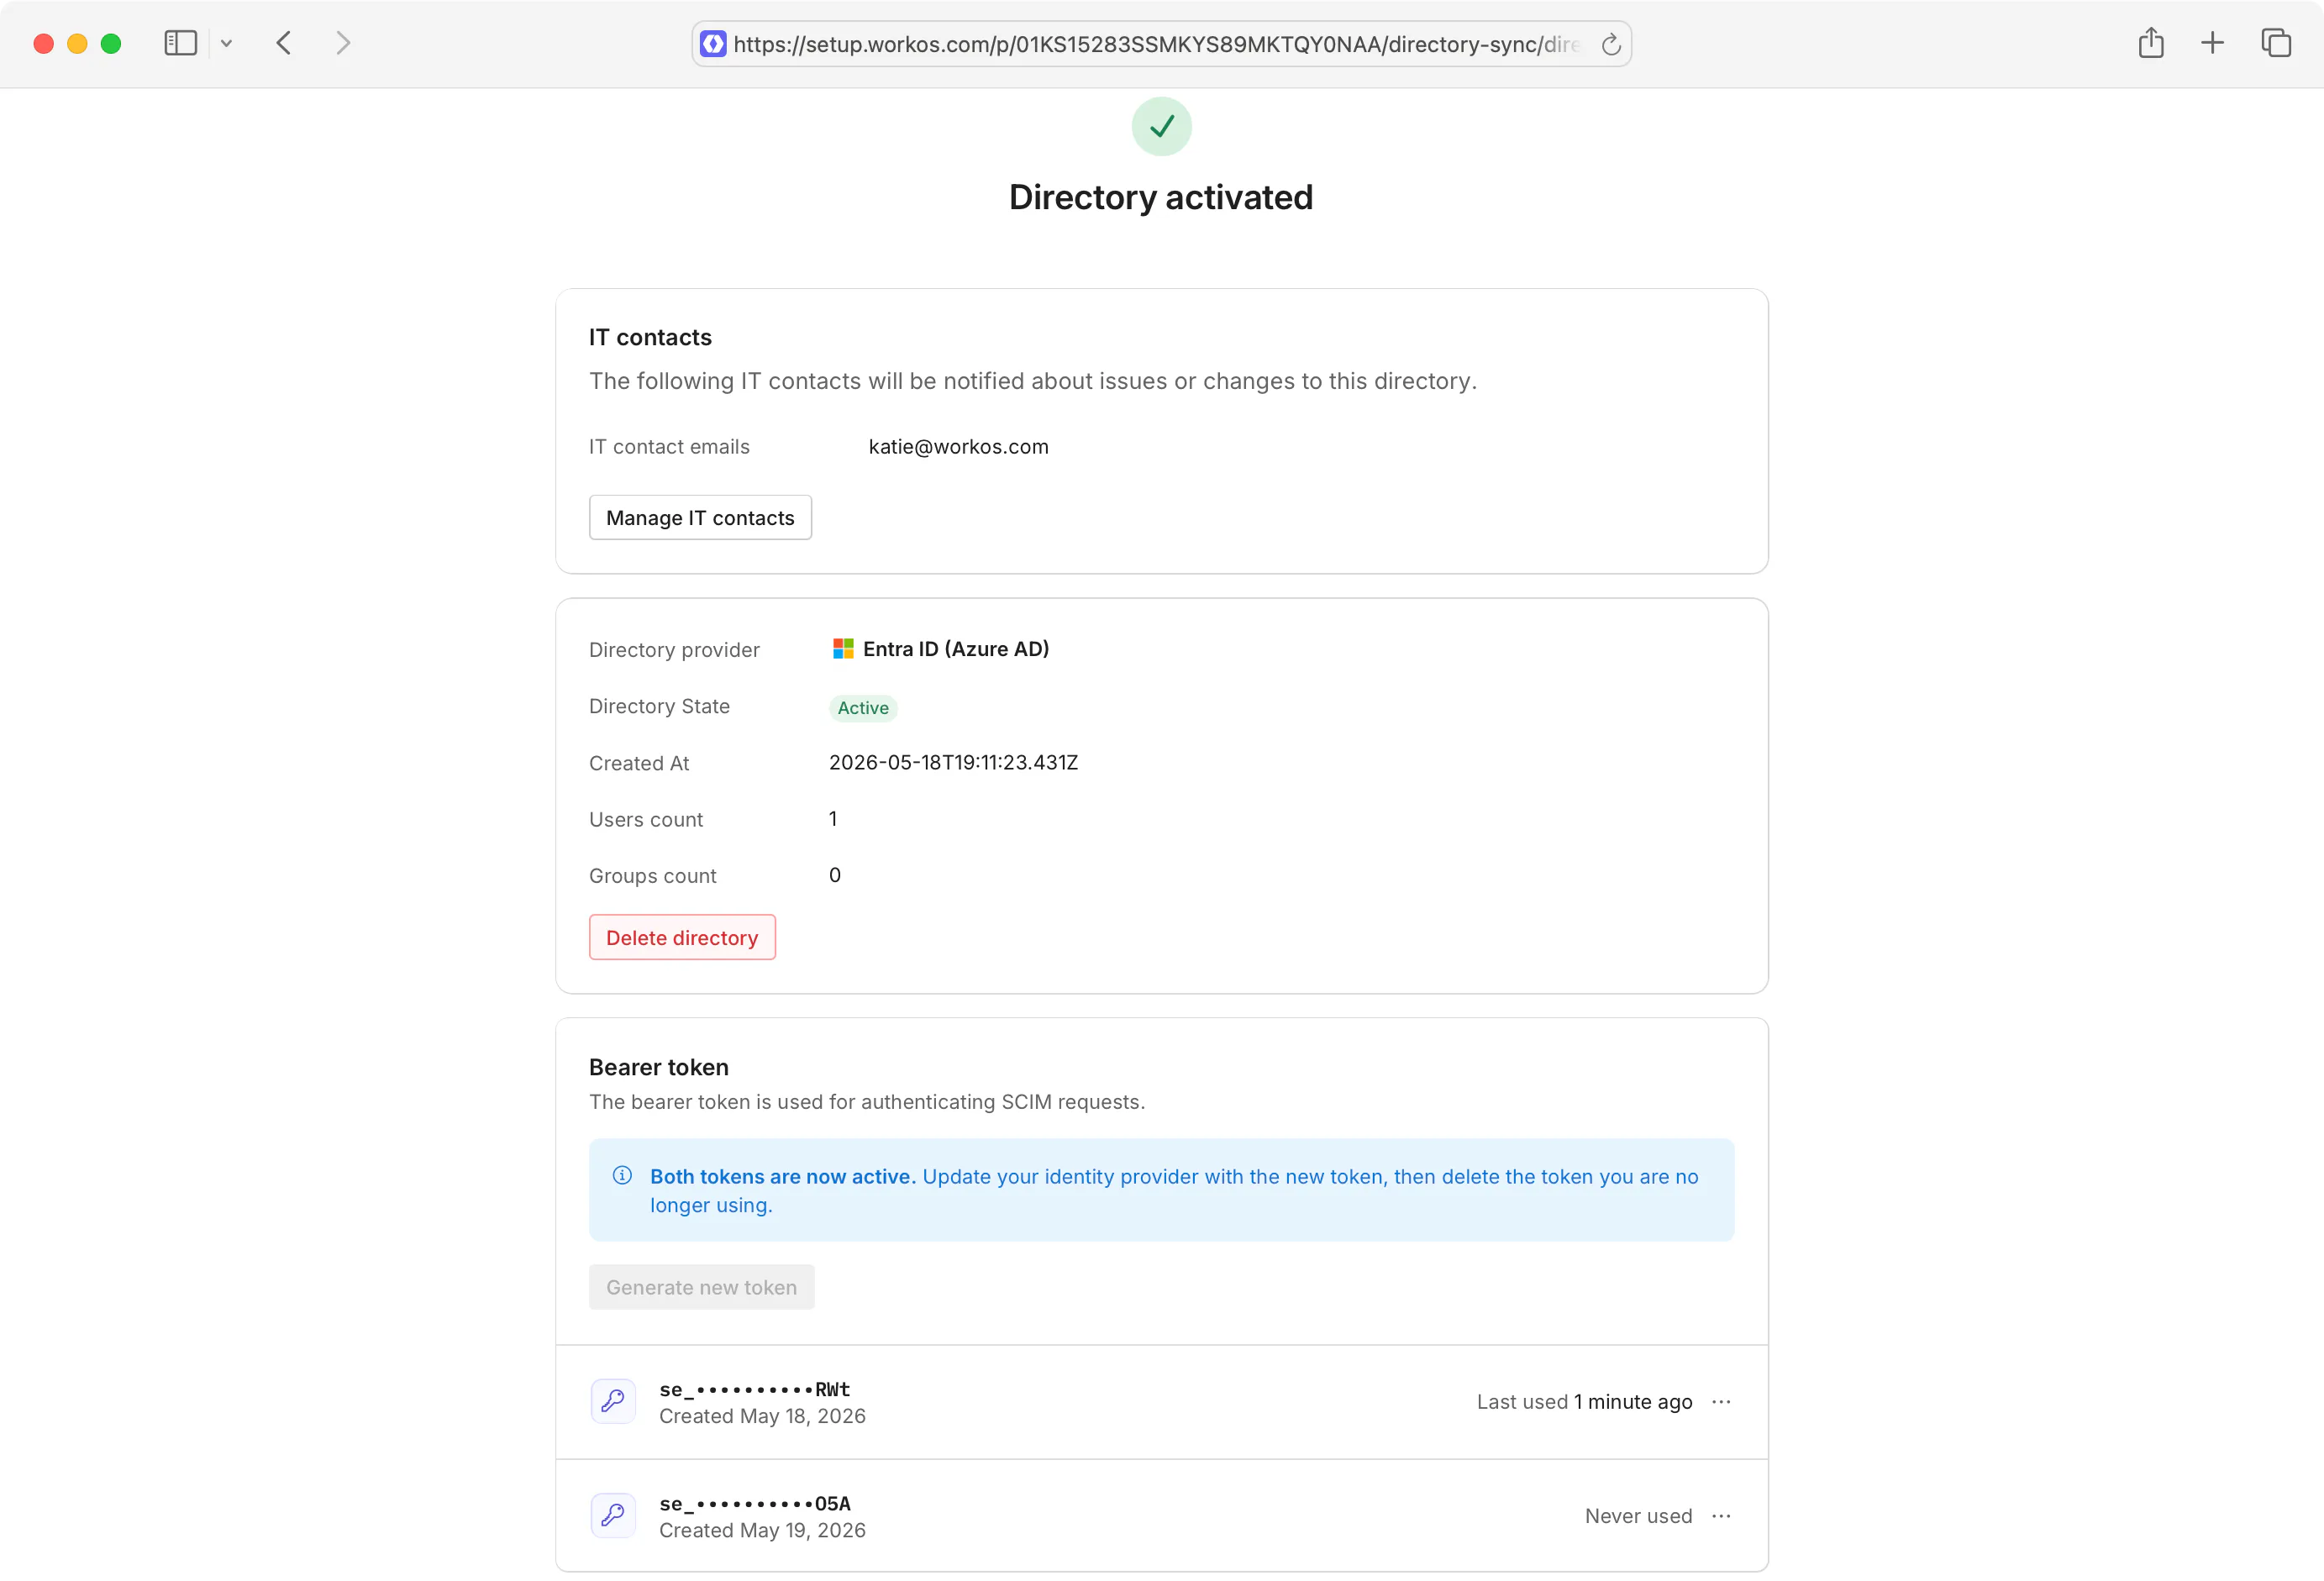Minimize the window with the yellow button
Image resolution: width=2324 pixels, height=1581 pixels.
coord(77,43)
